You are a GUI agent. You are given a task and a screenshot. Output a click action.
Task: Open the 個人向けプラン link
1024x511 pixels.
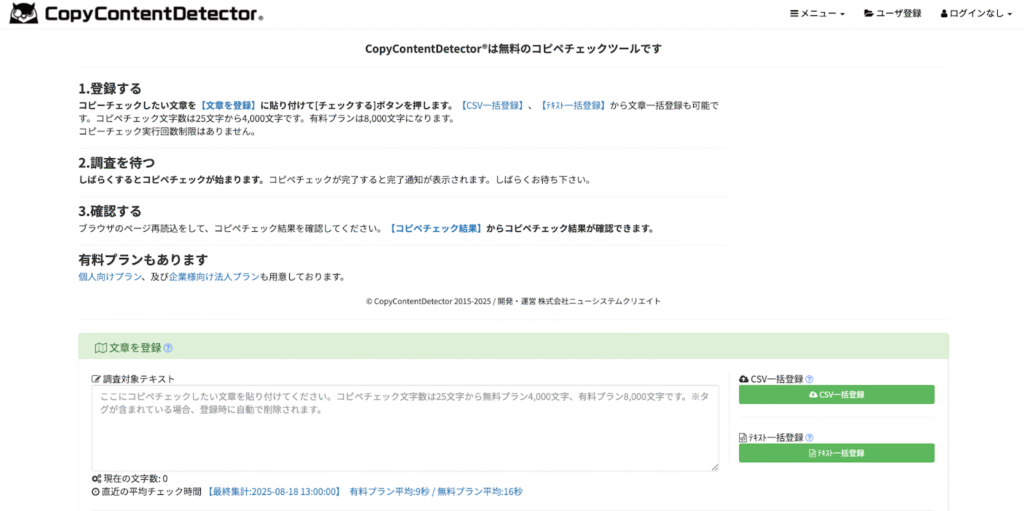tap(110, 276)
